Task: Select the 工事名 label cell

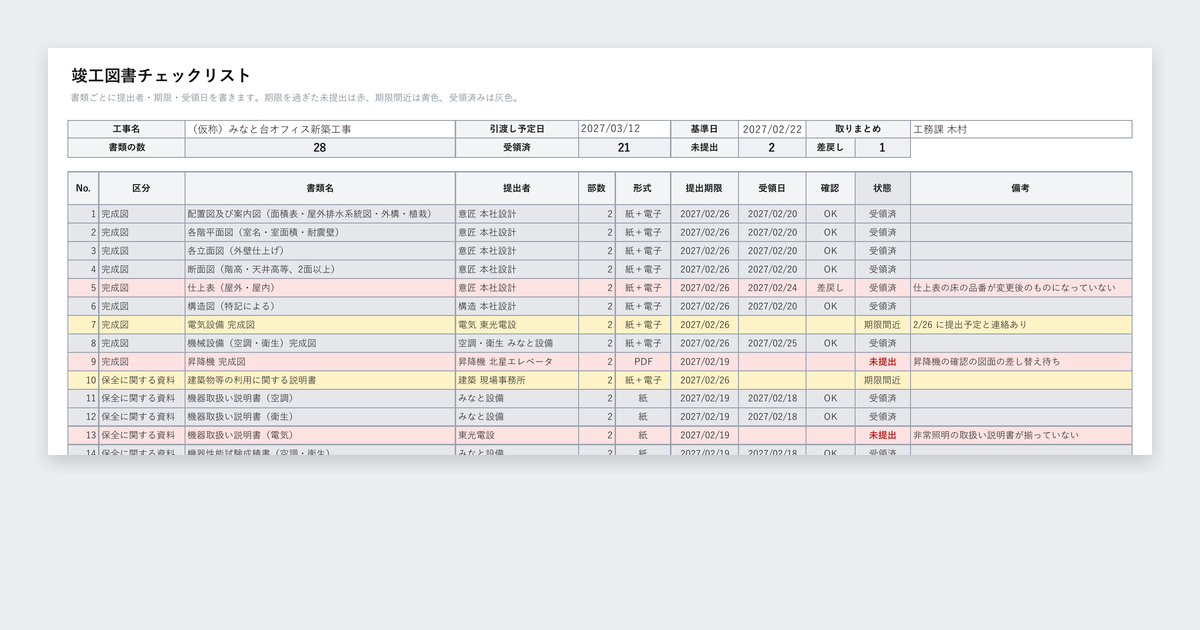Action: click(x=126, y=129)
